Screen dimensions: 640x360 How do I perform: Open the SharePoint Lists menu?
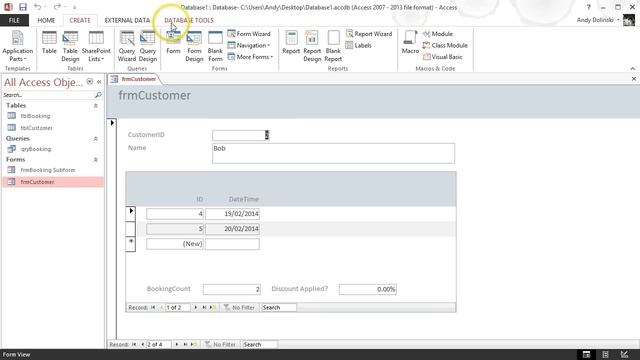pyautogui.click(x=96, y=47)
